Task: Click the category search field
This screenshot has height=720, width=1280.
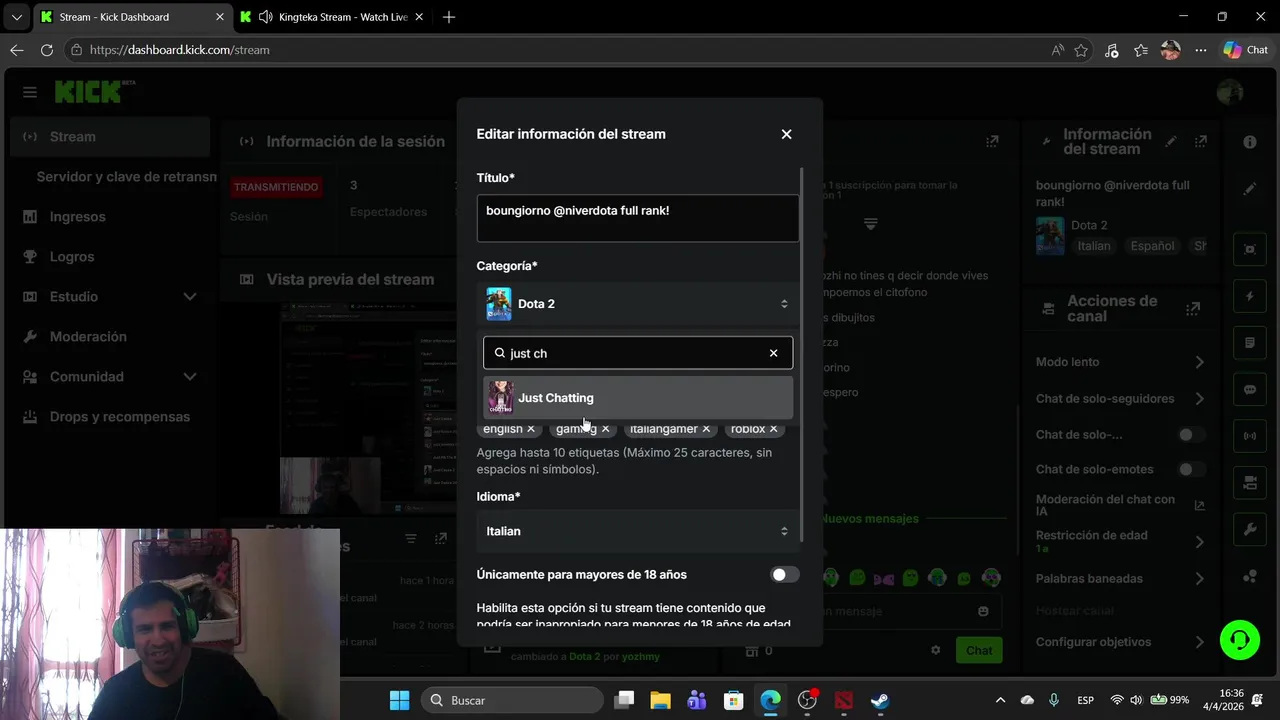Action: [638, 353]
